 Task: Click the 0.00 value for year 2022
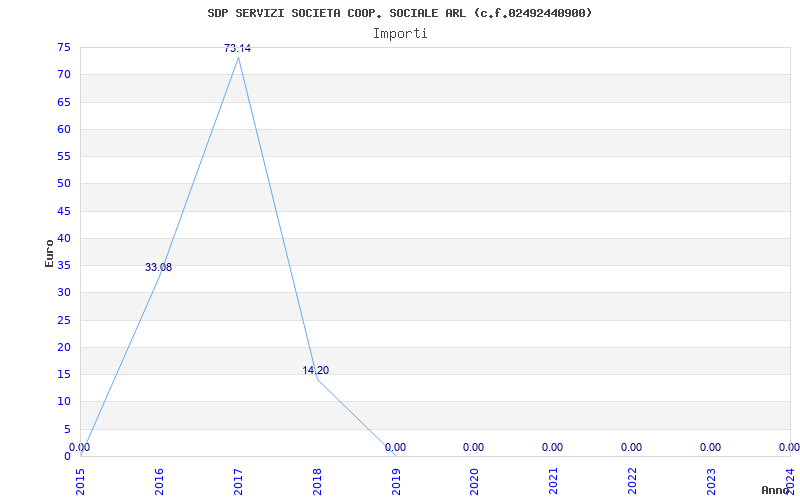click(x=631, y=447)
